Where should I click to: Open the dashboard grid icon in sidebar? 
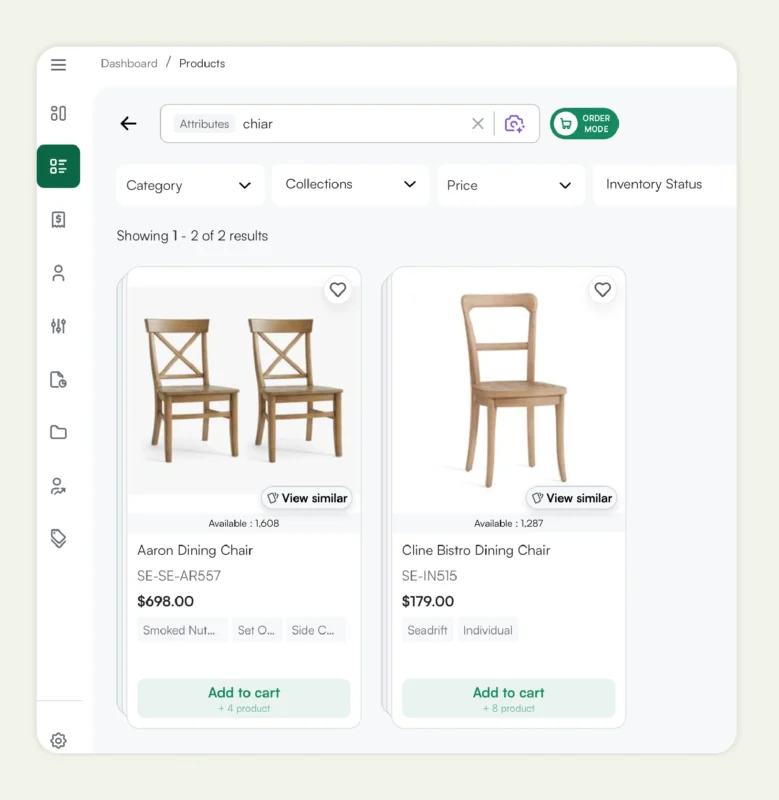tap(58, 113)
